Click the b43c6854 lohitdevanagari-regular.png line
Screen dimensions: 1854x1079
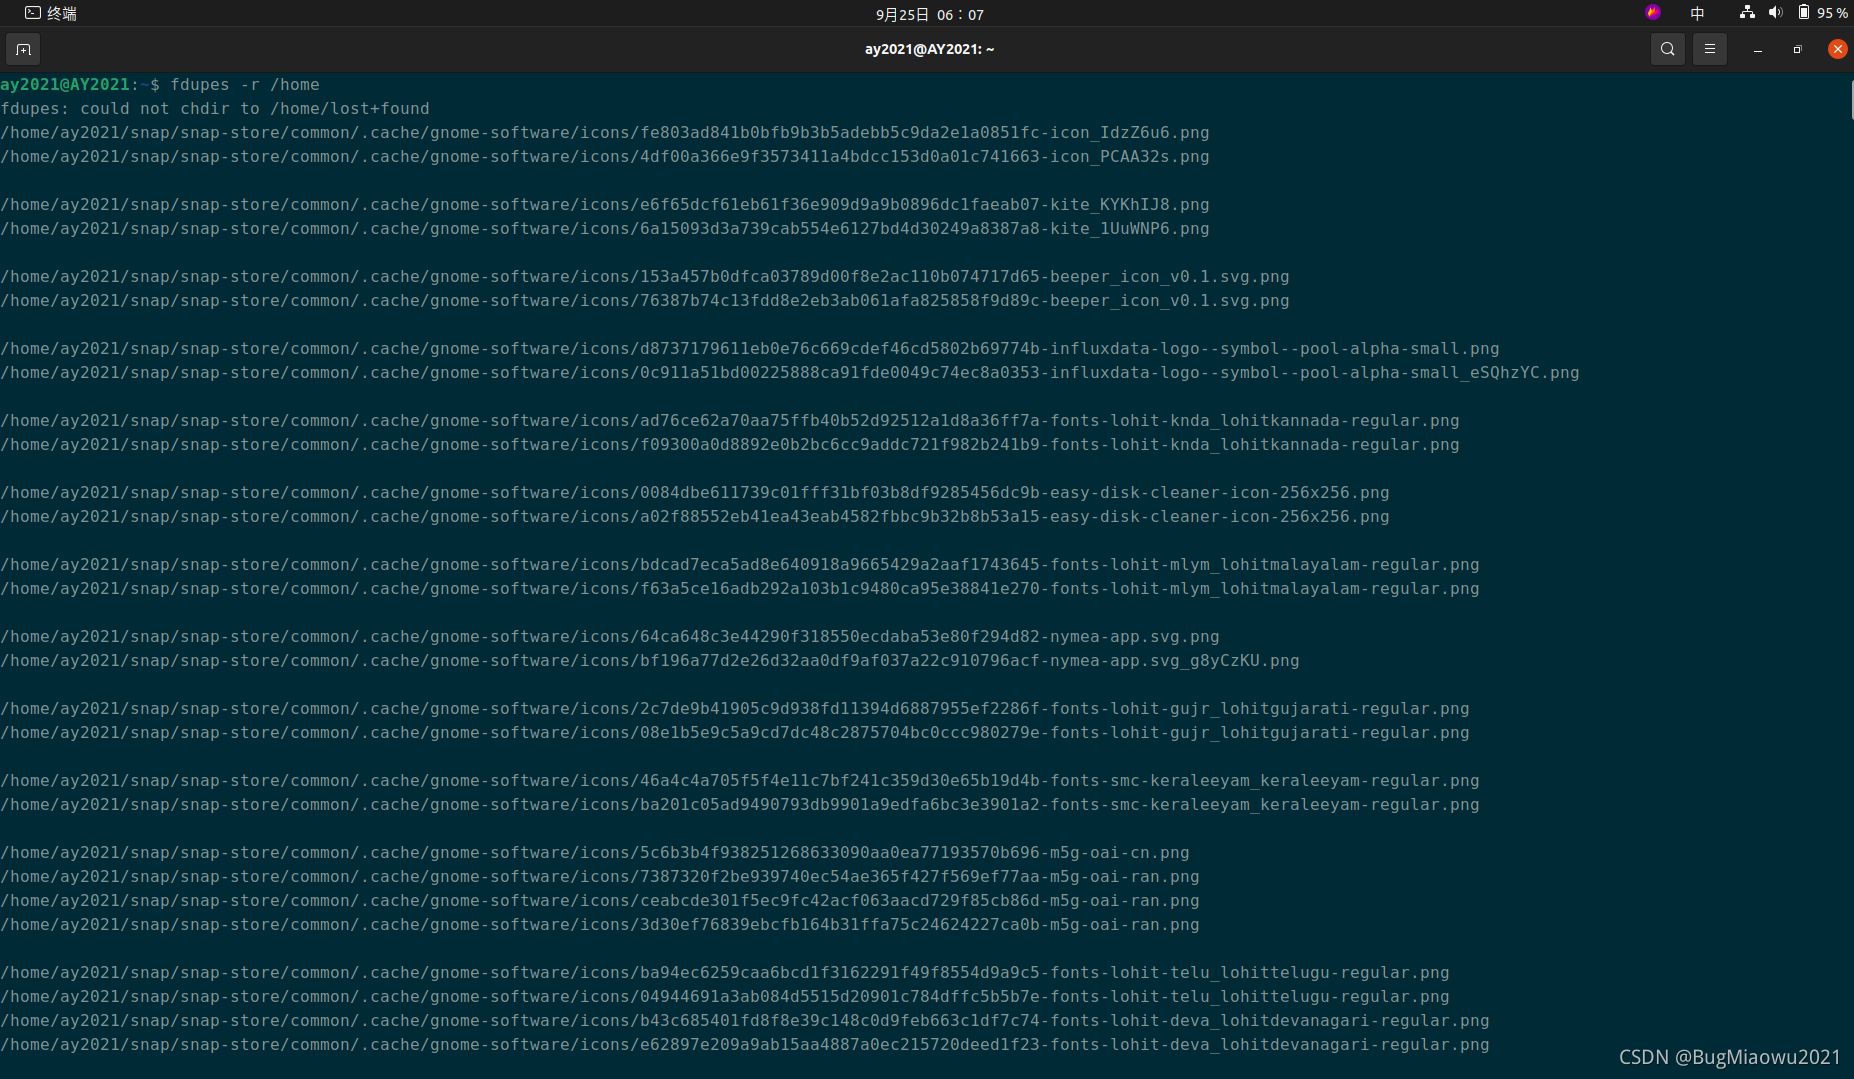[745, 1021]
